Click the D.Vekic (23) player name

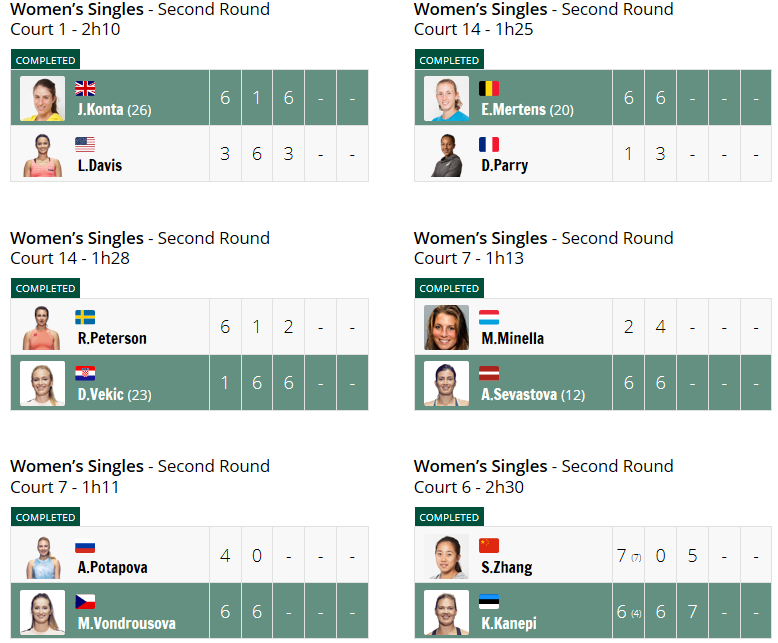pos(114,395)
